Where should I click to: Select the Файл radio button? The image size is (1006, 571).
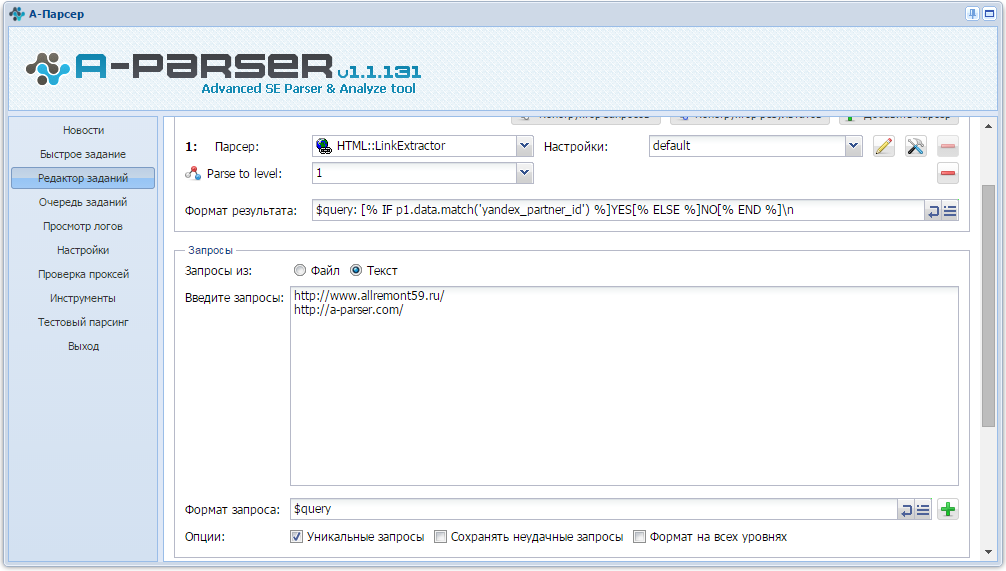coord(300,271)
